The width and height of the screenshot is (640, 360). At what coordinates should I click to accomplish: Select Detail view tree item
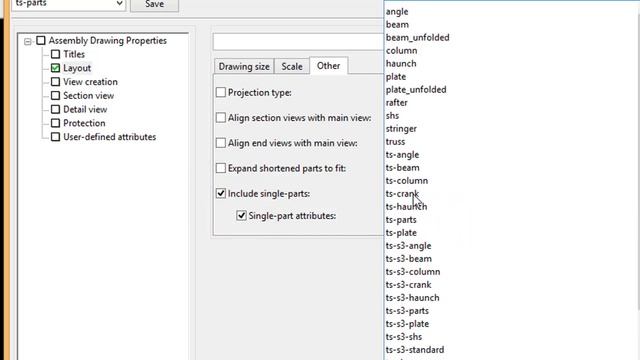(85, 109)
